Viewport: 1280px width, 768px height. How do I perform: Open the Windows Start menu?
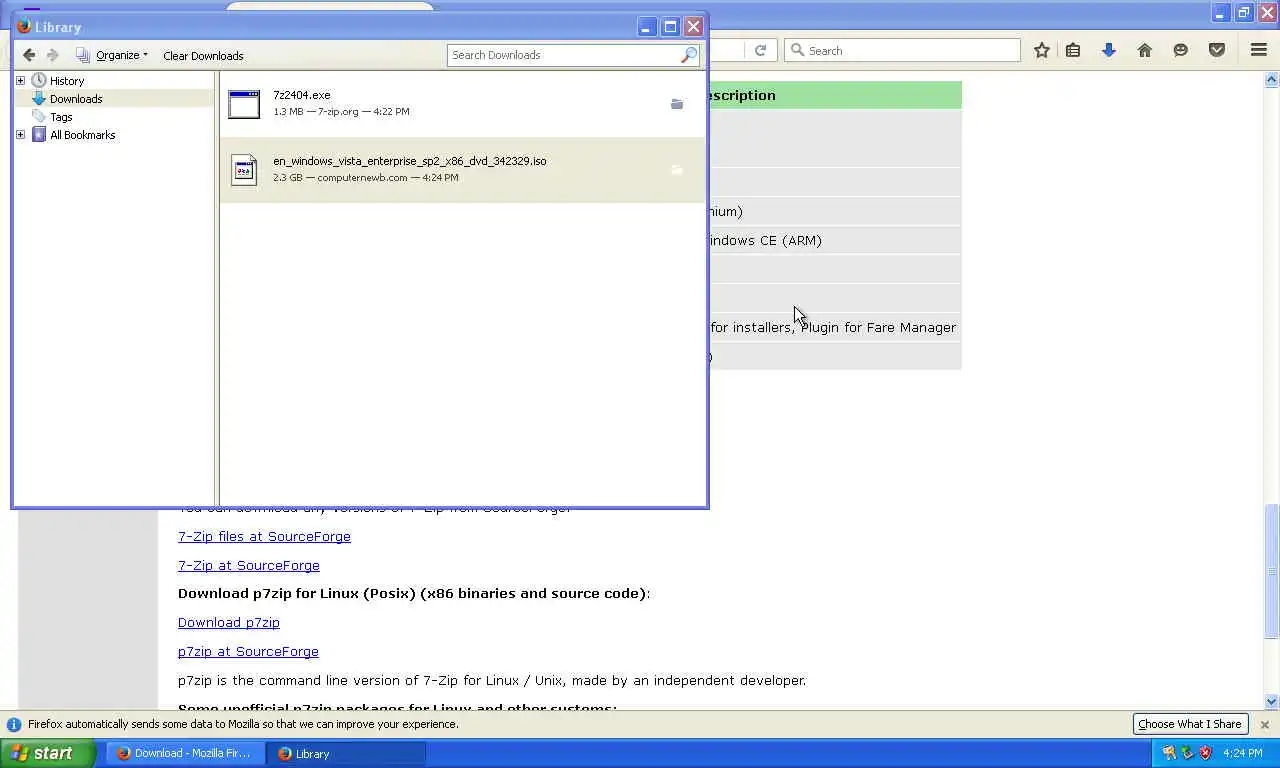[47, 754]
